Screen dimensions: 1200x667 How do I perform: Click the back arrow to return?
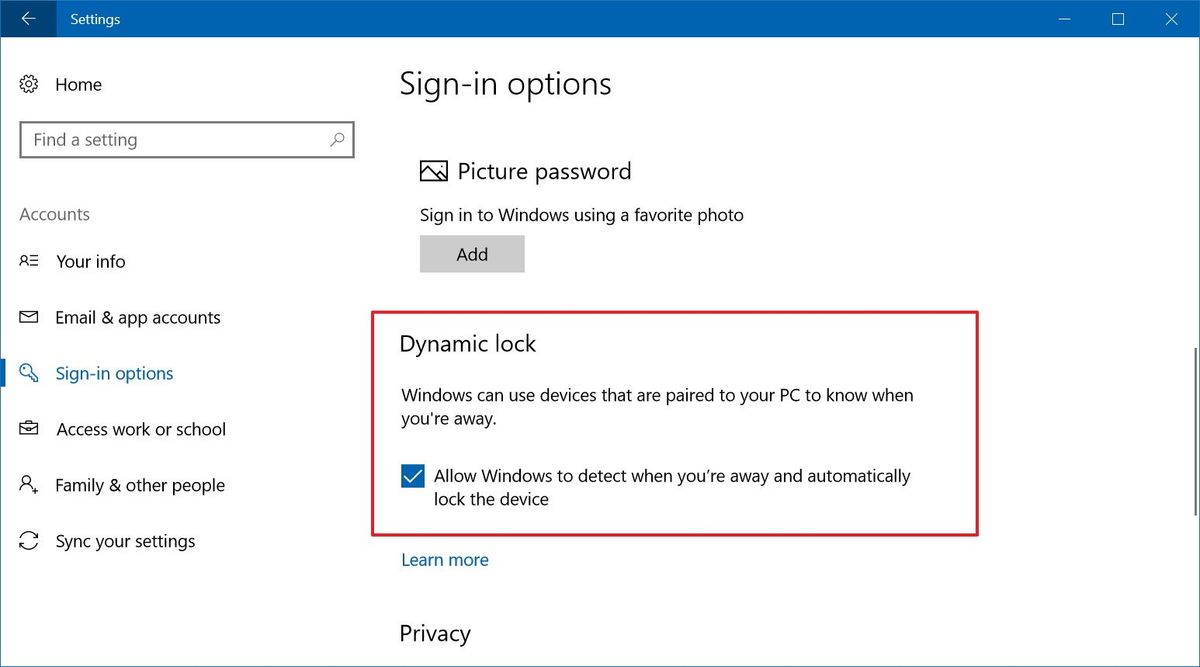27,18
